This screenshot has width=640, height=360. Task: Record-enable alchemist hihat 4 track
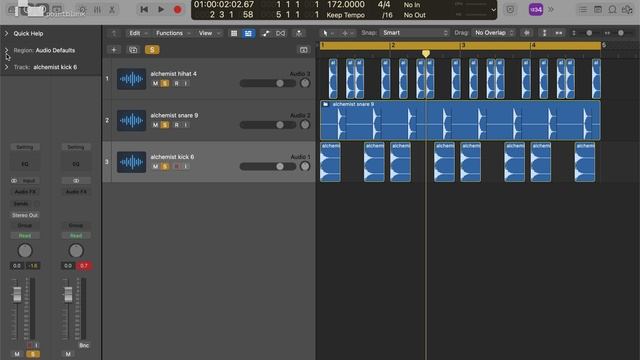point(176,83)
